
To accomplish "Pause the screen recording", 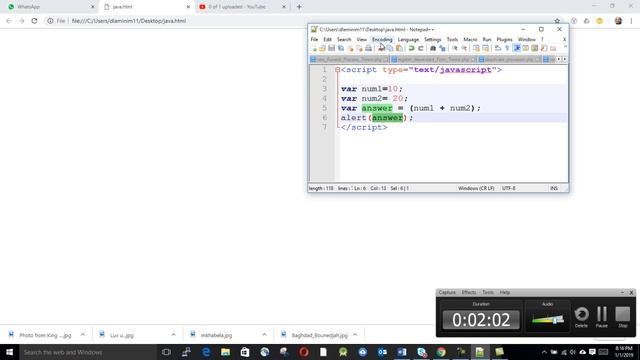I will point(602,317).
